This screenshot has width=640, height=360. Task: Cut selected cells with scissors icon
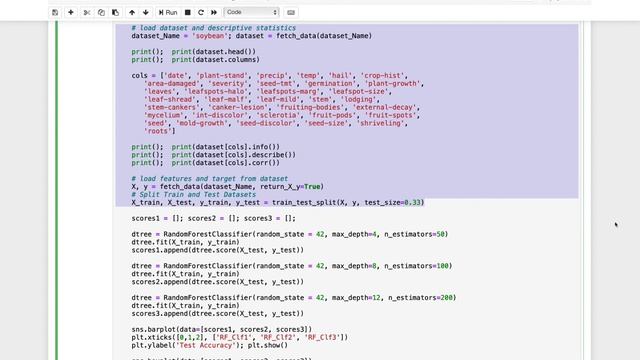click(87, 13)
